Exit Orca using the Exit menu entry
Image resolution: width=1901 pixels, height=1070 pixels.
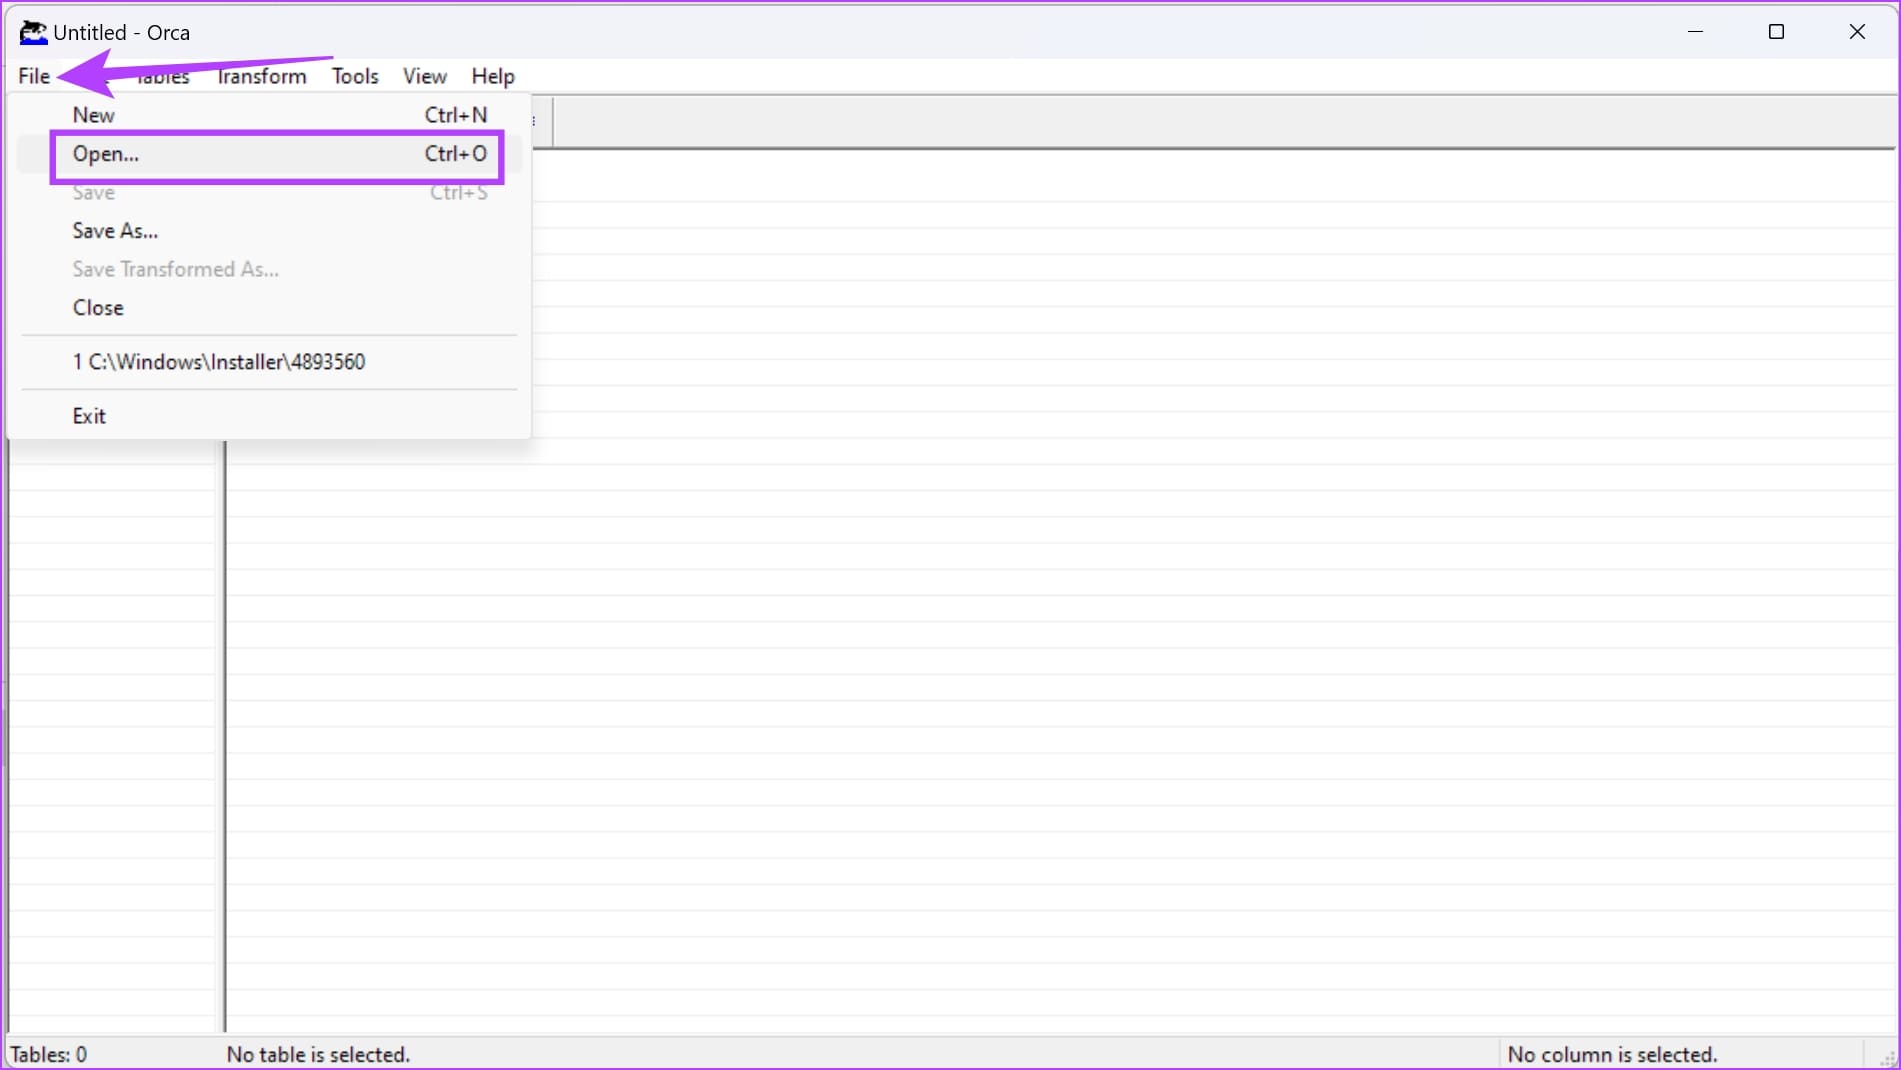[89, 415]
